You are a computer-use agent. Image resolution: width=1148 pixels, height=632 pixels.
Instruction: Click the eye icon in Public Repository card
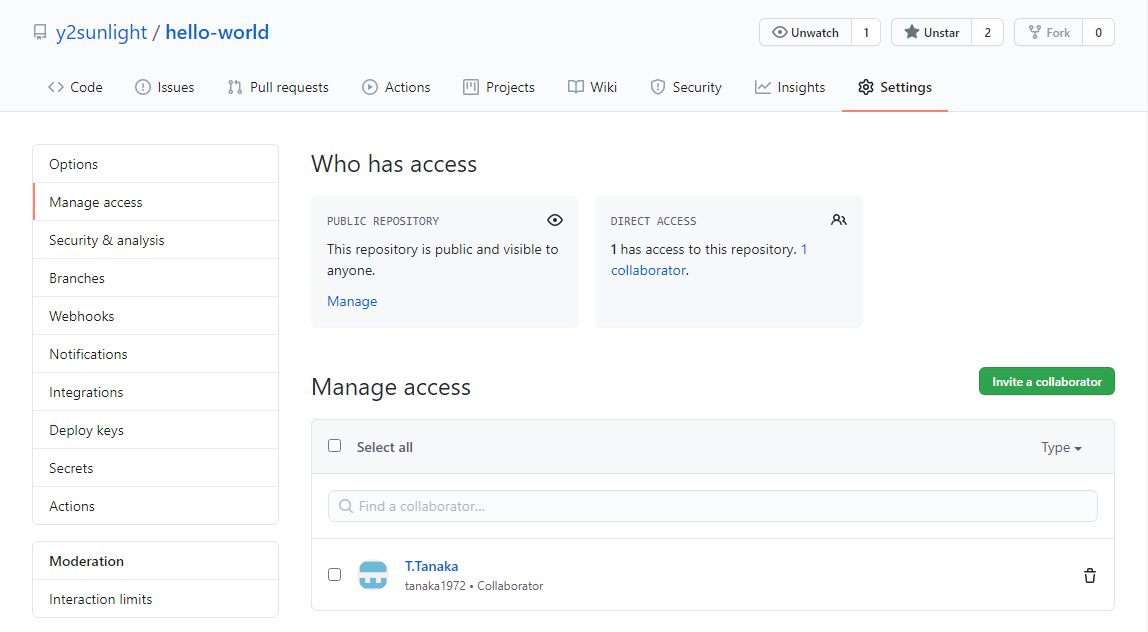click(x=555, y=220)
